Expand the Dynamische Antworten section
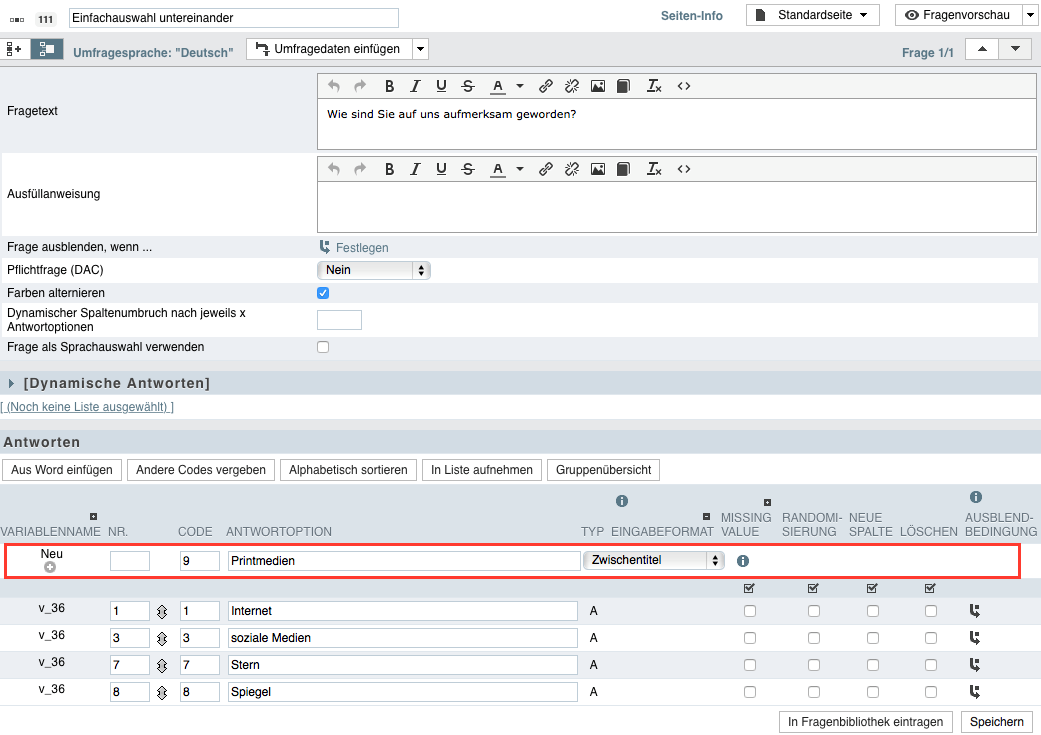This screenshot has height=735, width=1041. (x=11, y=384)
